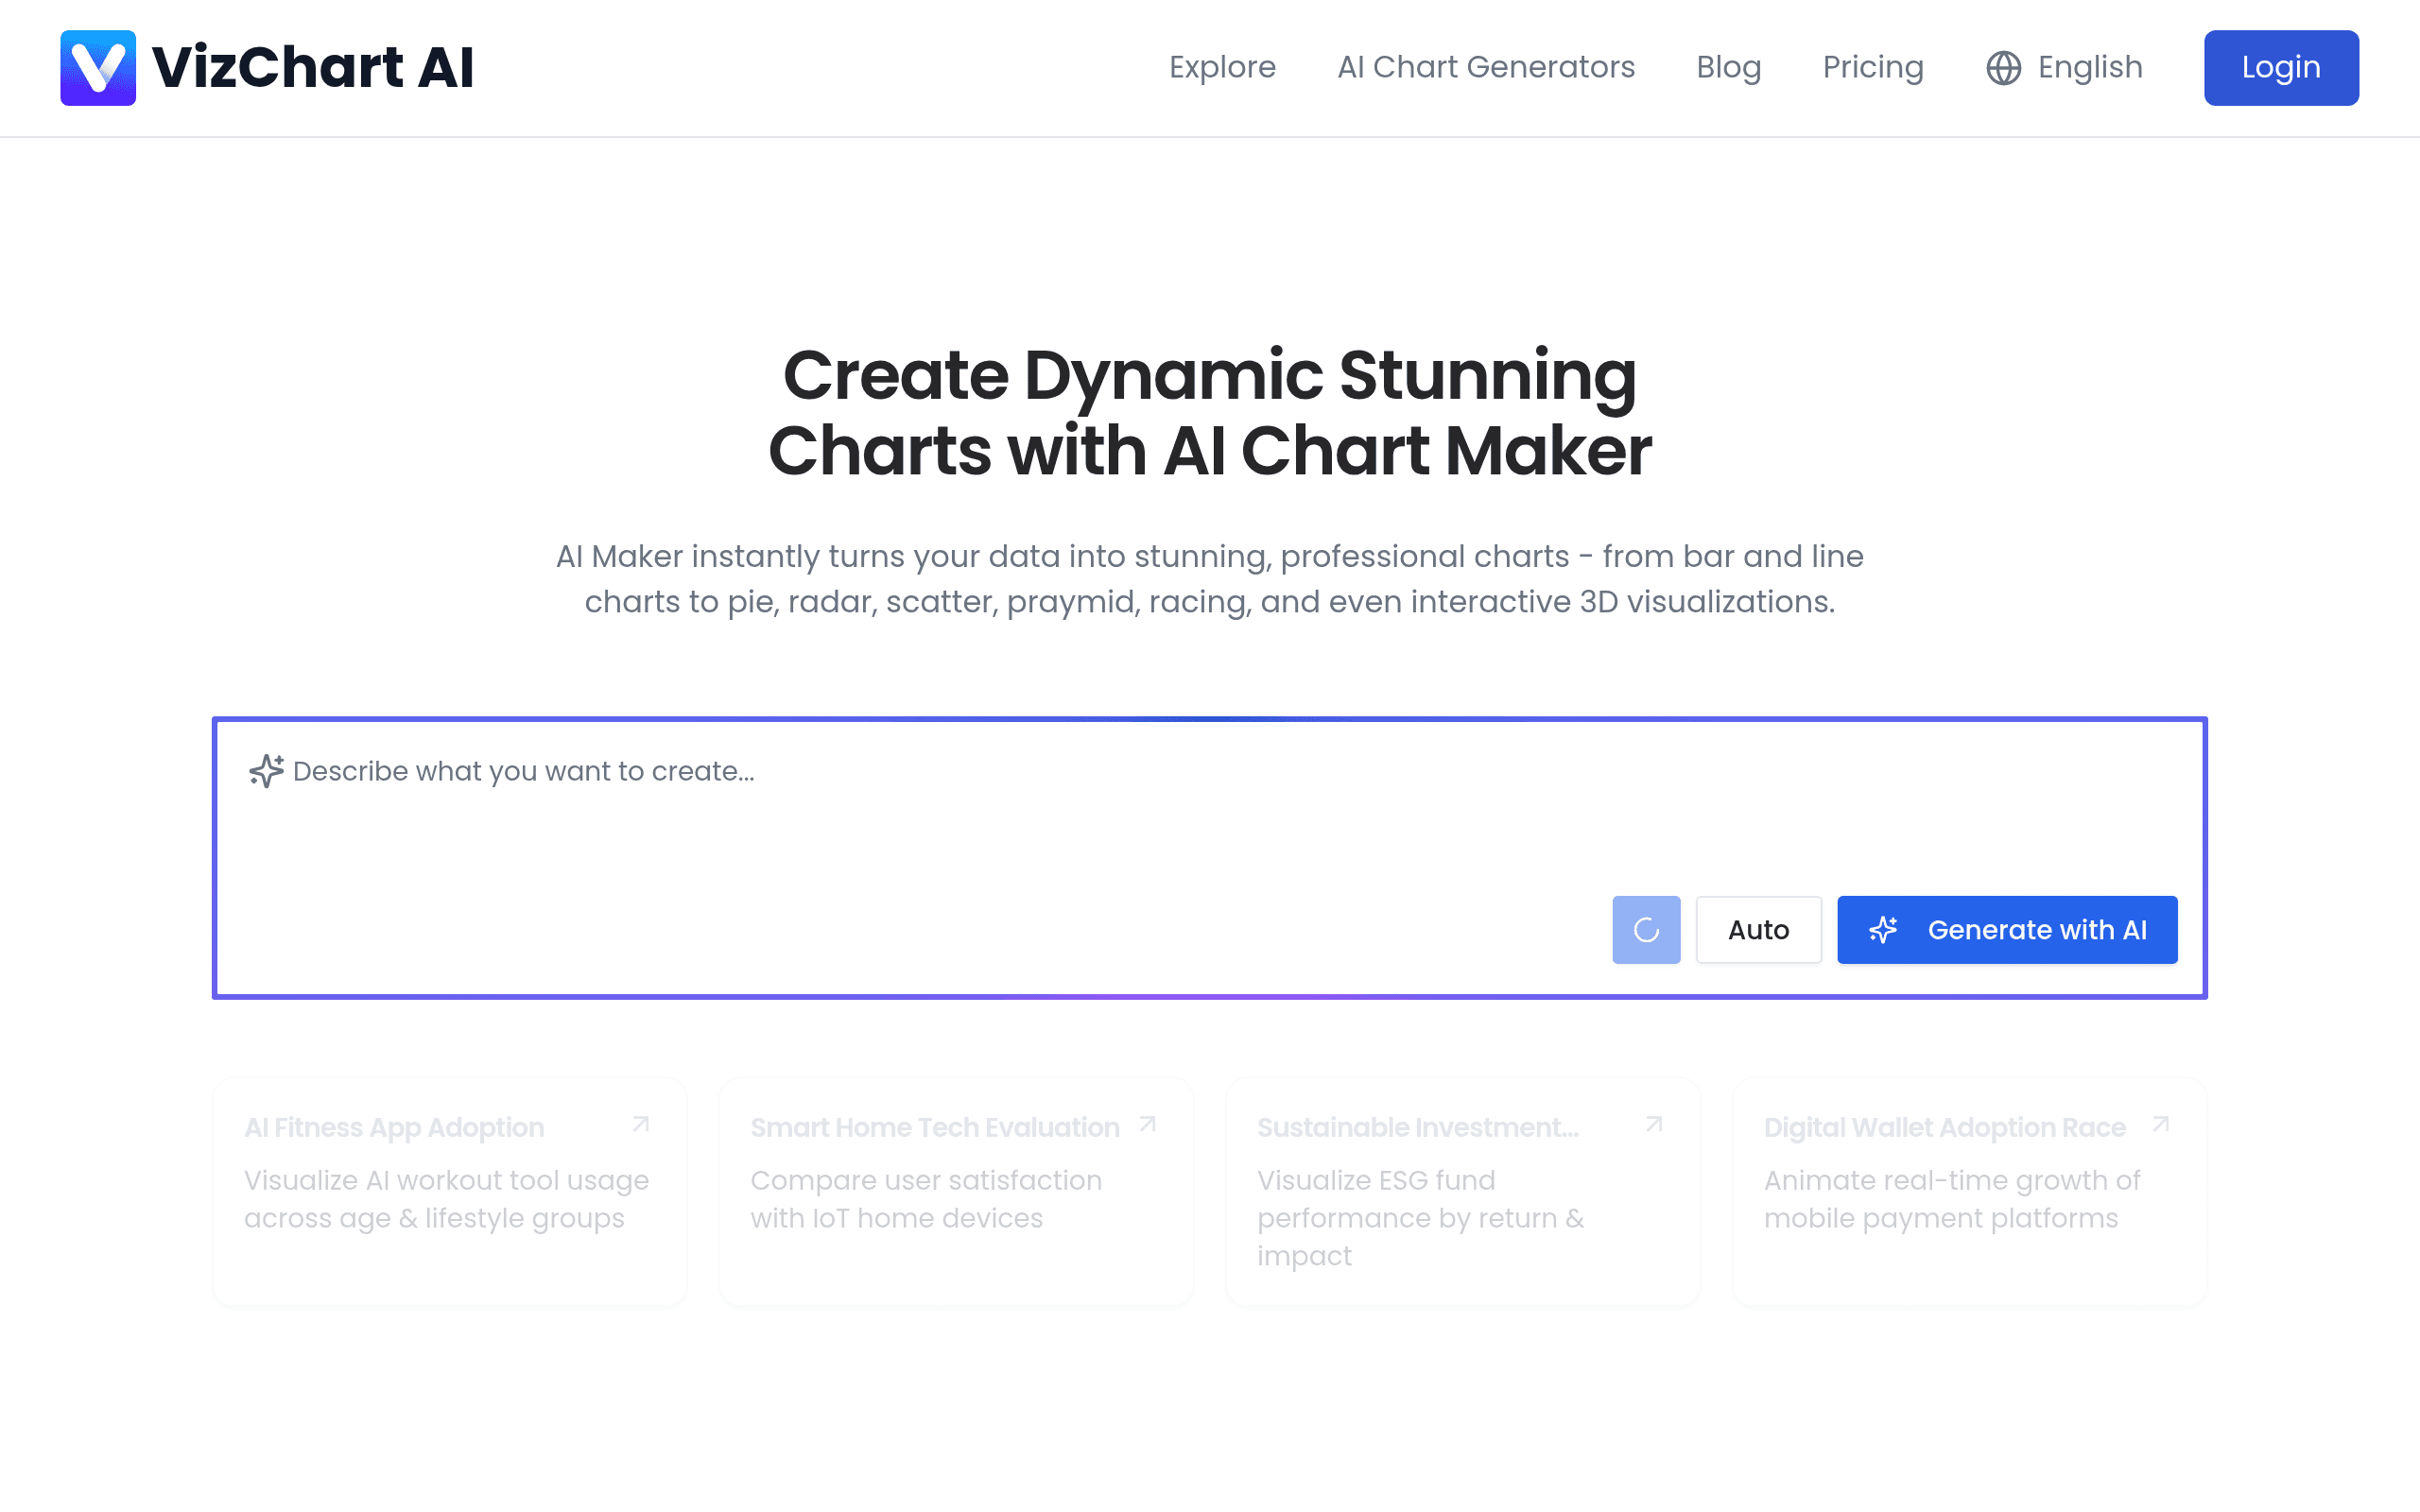Screen dimensions: 2420x1512
Task: Click sparkle icon on Generate button
Action: coord(1883,930)
